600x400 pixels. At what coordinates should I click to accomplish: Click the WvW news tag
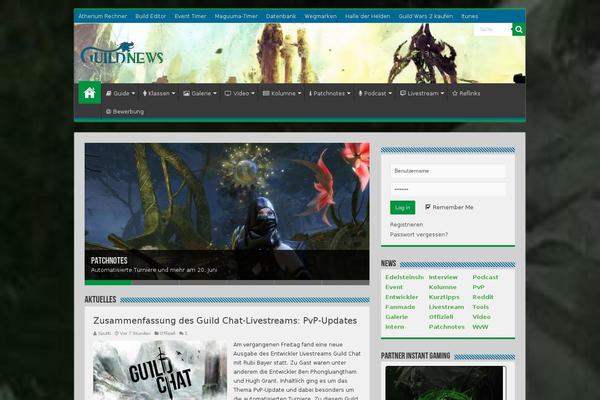[x=480, y=327]
